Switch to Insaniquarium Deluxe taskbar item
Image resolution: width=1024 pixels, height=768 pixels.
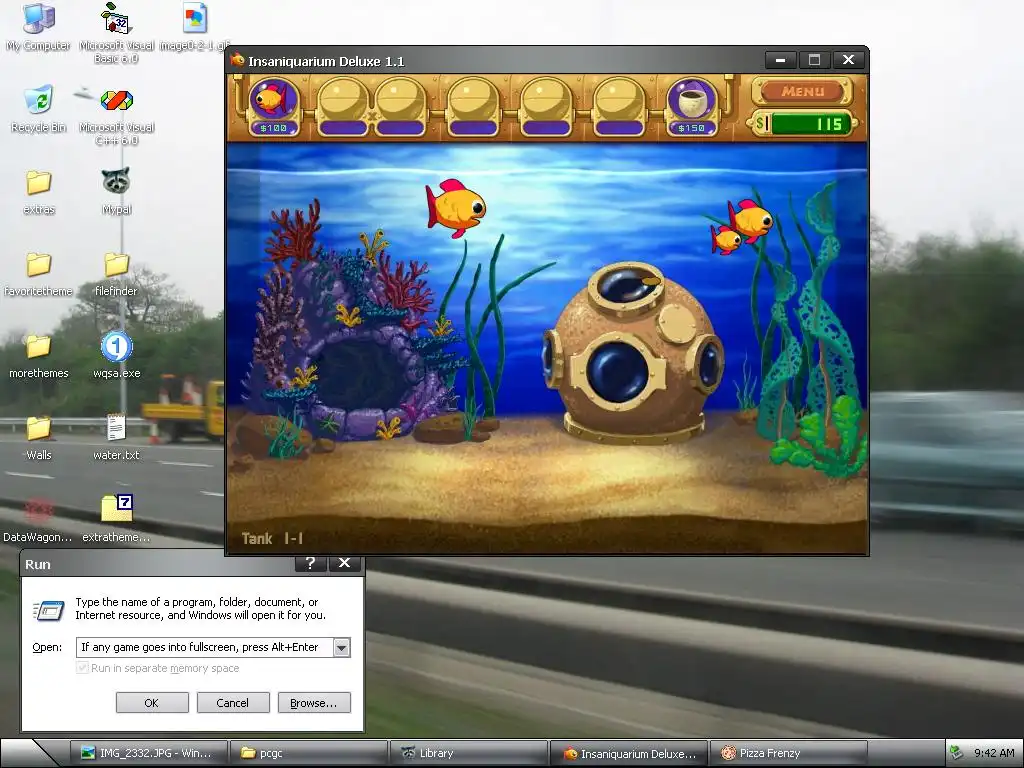(629, 753)
